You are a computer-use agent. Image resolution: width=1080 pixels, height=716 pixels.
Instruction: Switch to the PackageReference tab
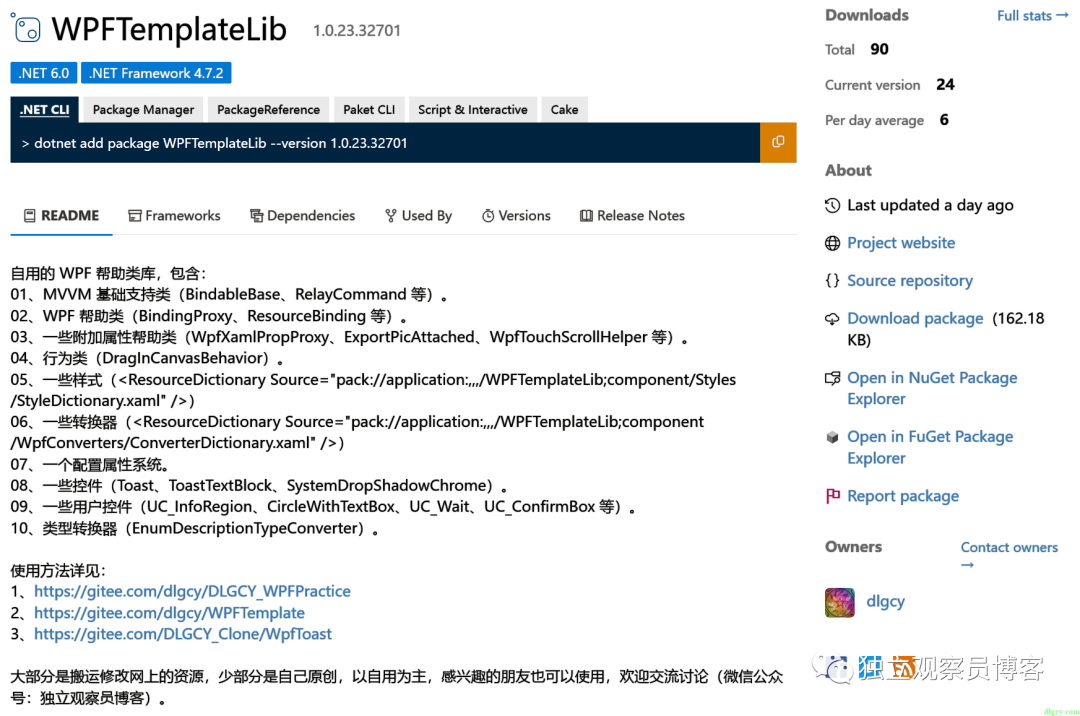click(x=268, y=109)
